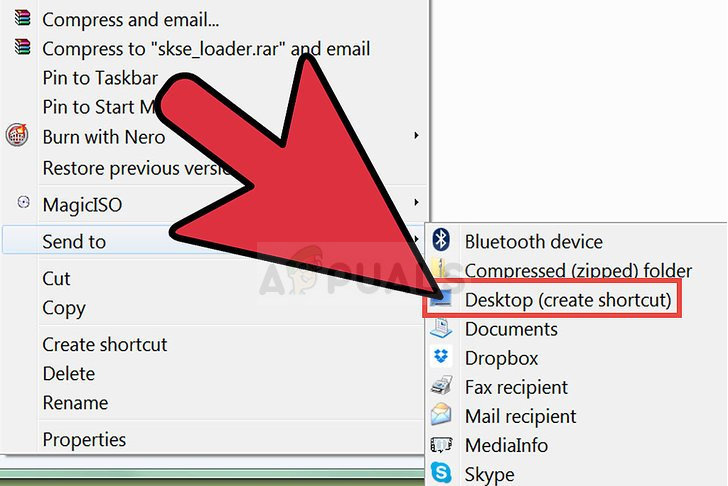Choose Compressed (zipped) folder
Screen dimensions: 728x486
point(578,271)
